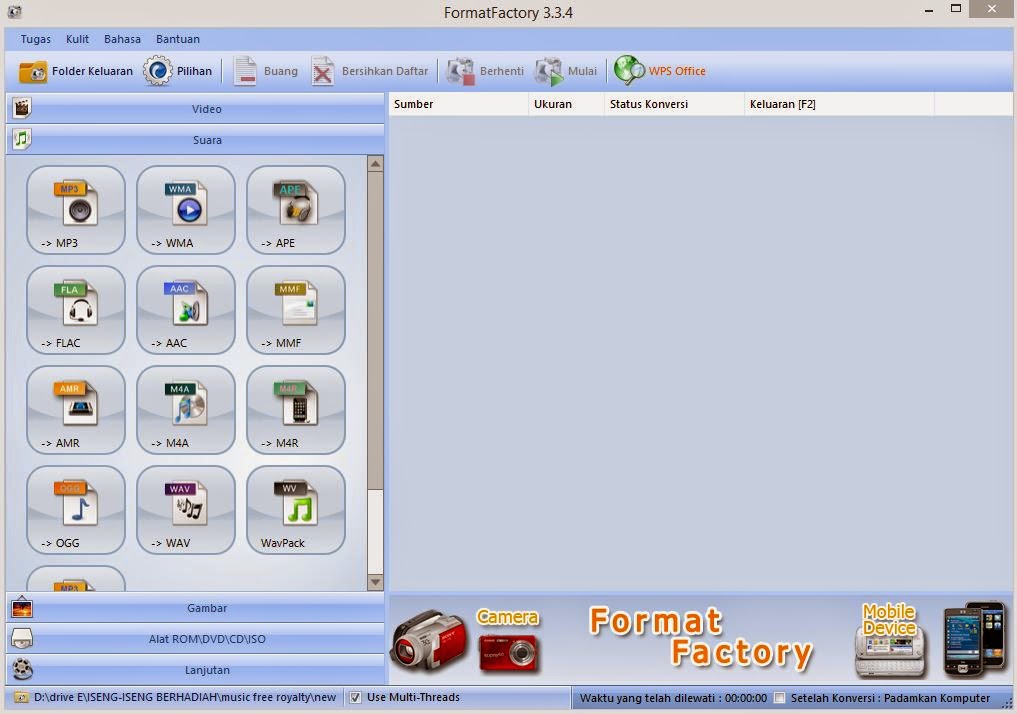The height and width of the screenshot is (714, 1017).
Task: Click the vertical scrollbar thumb in Suara panel
Action: [376, 331]
